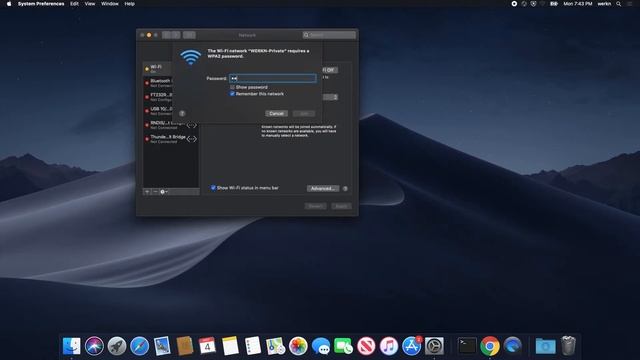Launch Siri from the Dock
640x360 pixels.
coord(94,346)
